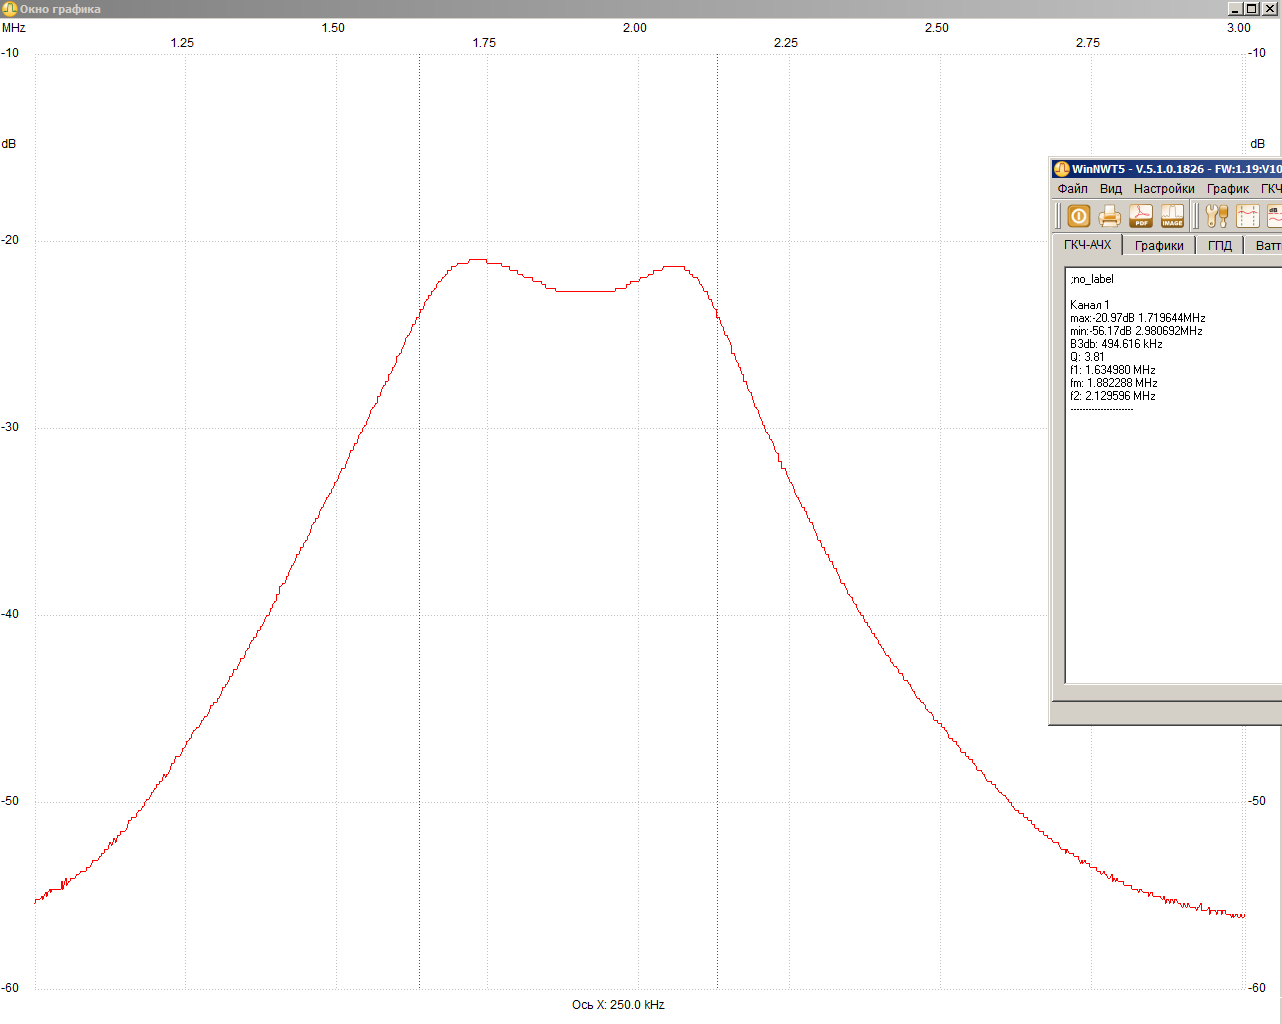Click the WinNWT5 title bar application icon
This screenshot has width=1282, height=1024.
1061,169
